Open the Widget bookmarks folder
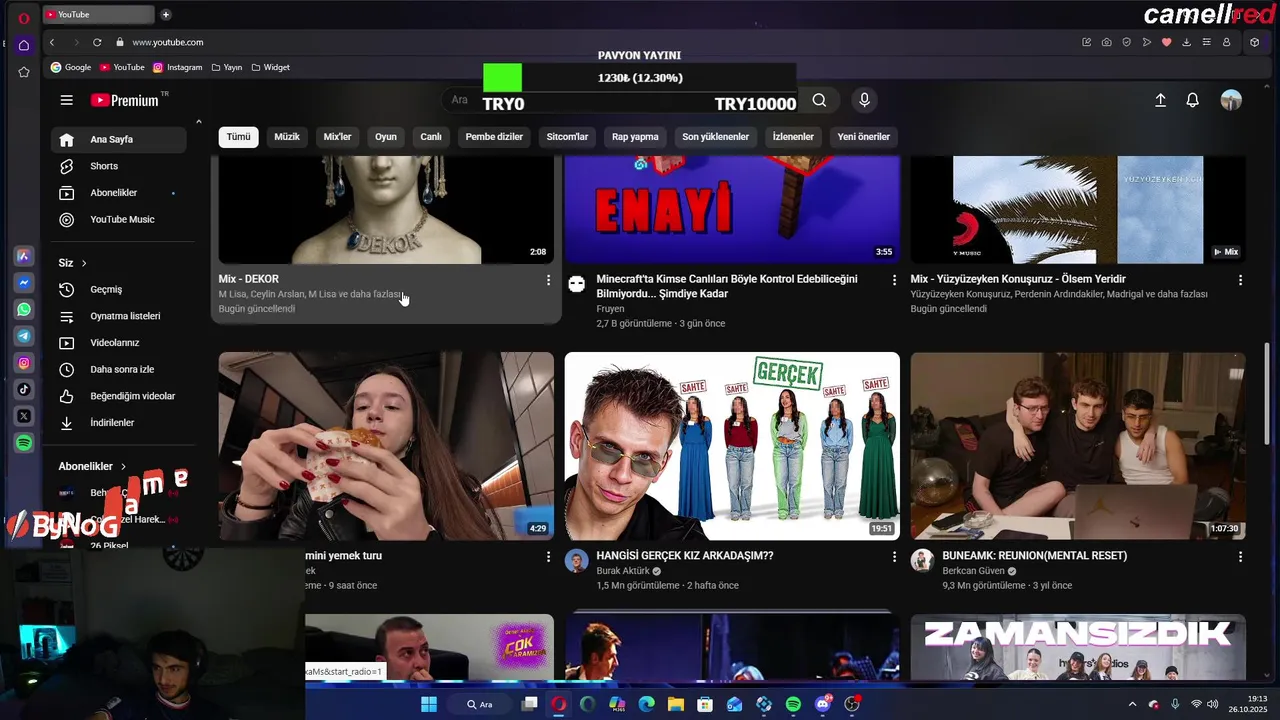The height and width of the screenshot is (720, 1280). tap(271, 67)
